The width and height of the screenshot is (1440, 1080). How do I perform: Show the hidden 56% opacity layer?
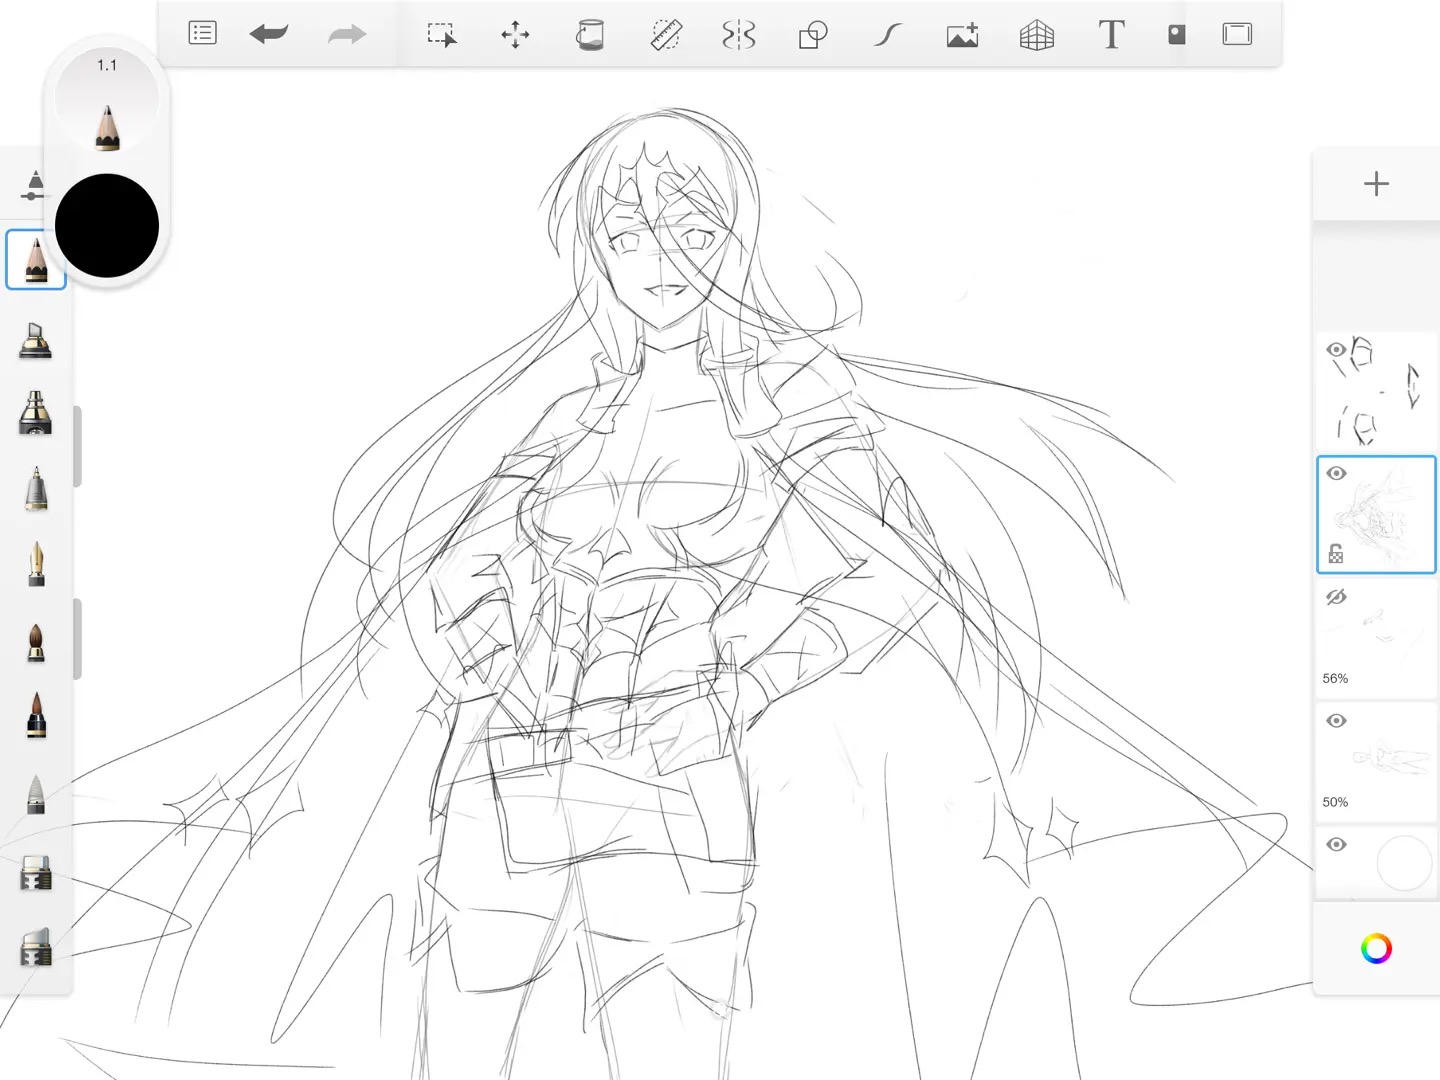pos(1337,598)
